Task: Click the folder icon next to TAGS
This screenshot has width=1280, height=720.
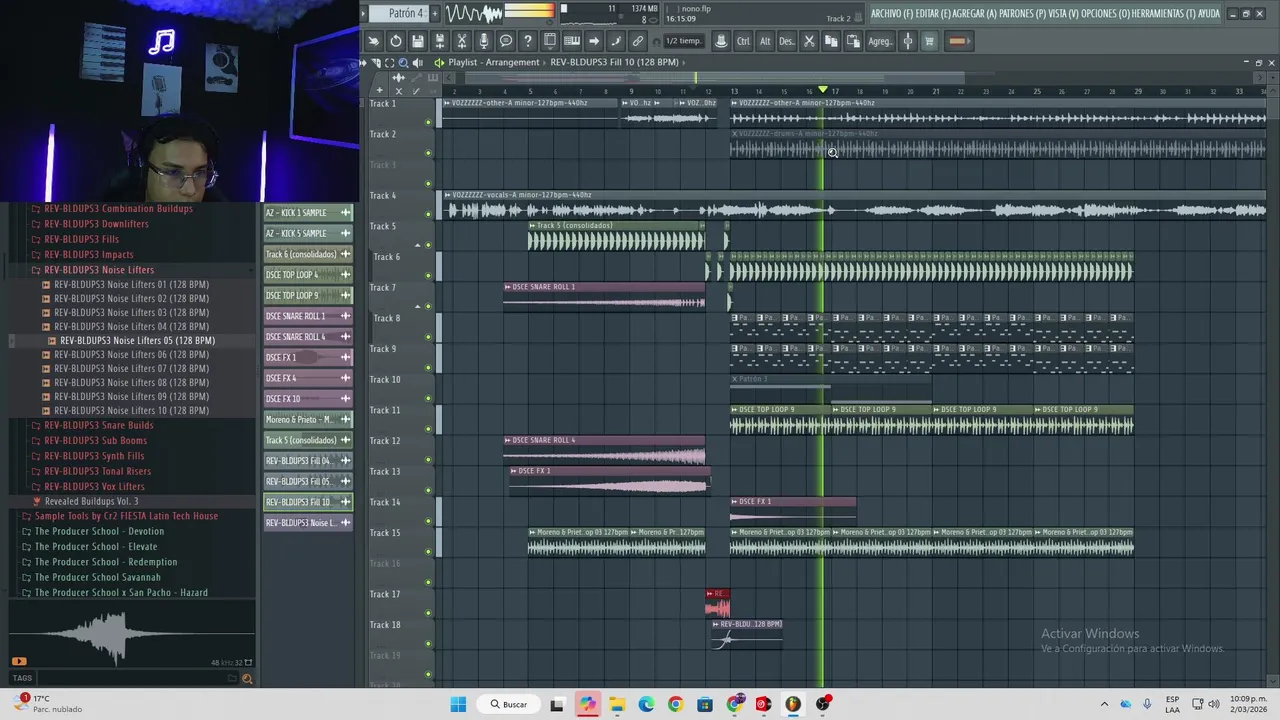Action: tap(232, 678)
